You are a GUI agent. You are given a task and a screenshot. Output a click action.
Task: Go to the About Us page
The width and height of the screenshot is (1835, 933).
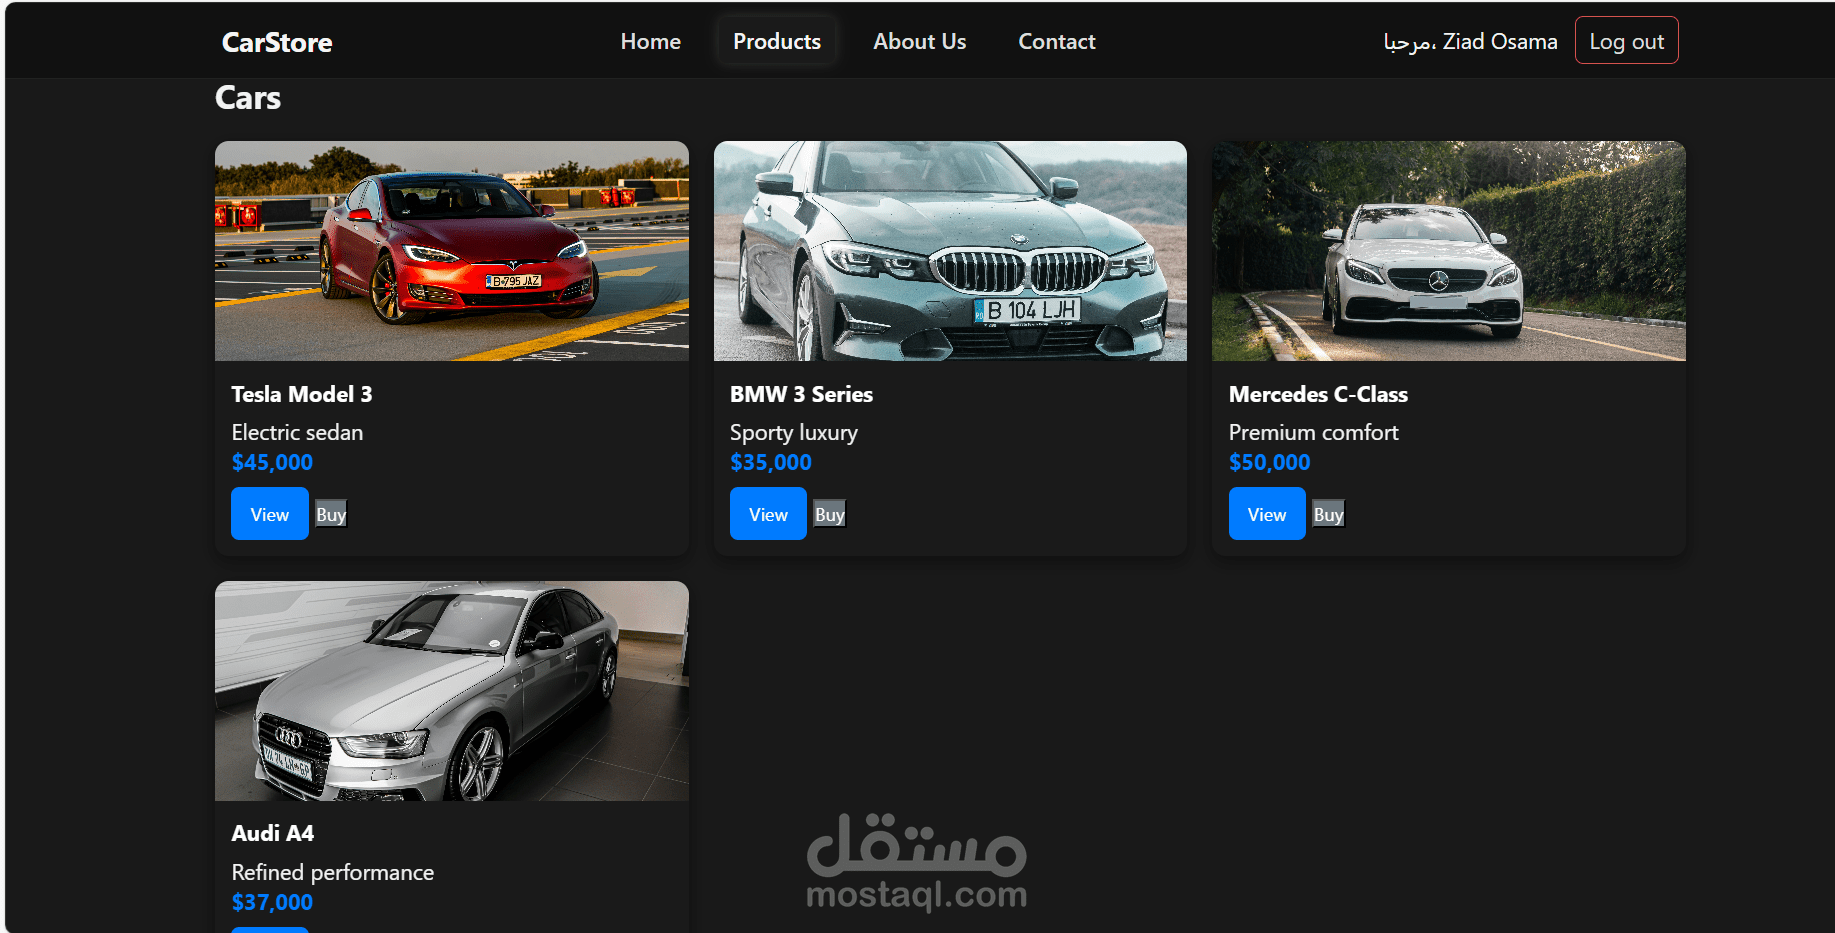pyautogui.click(x=919, y=42)
